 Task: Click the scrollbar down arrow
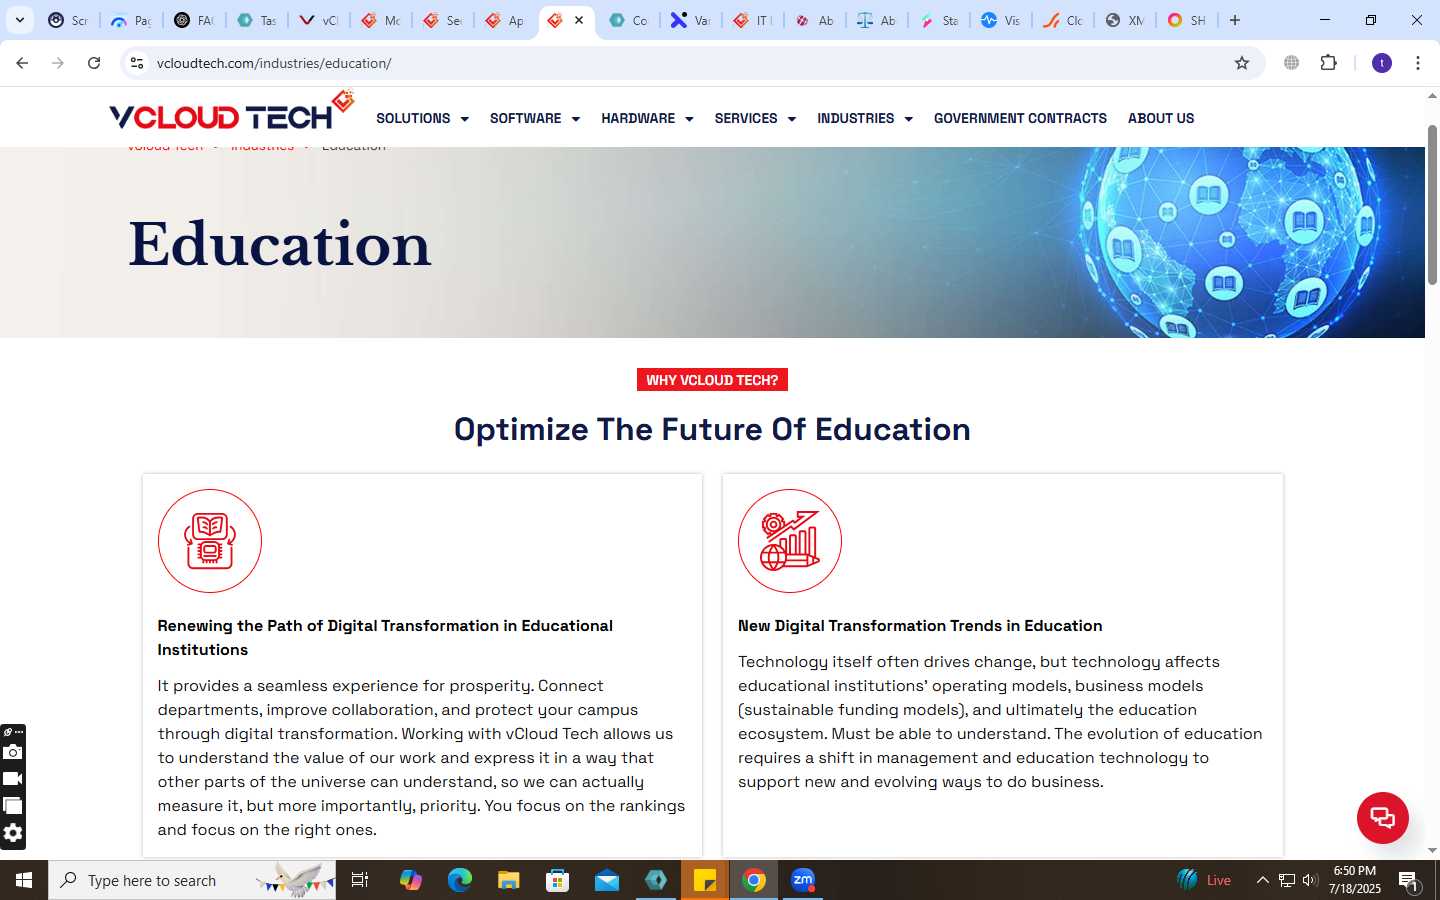click(x=1432, y=850)
